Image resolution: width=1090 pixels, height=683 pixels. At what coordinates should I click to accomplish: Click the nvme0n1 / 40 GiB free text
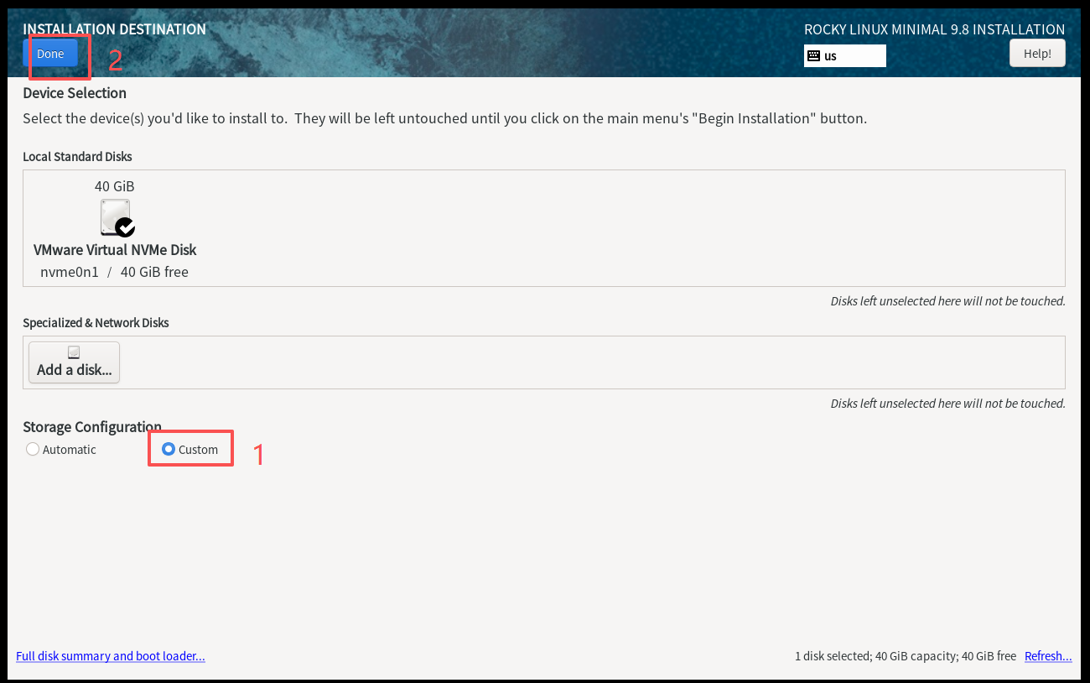[114, 272]
